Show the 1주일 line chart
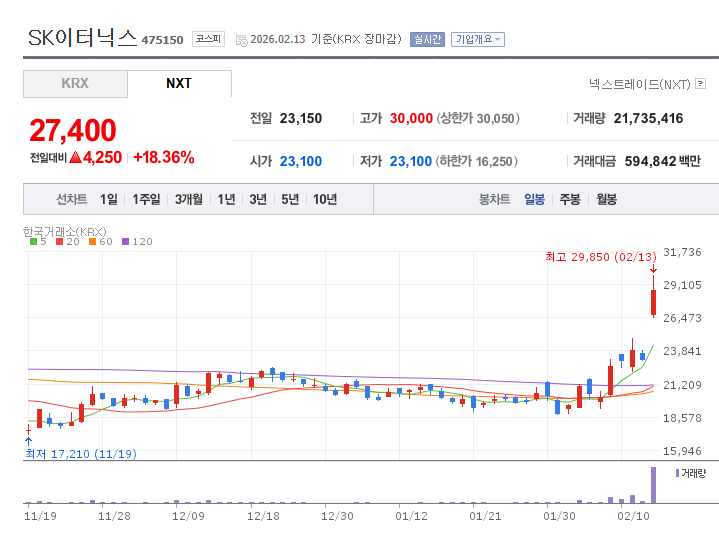The height and width of the screenshot is (535, 719). click(x=146, y=199)
